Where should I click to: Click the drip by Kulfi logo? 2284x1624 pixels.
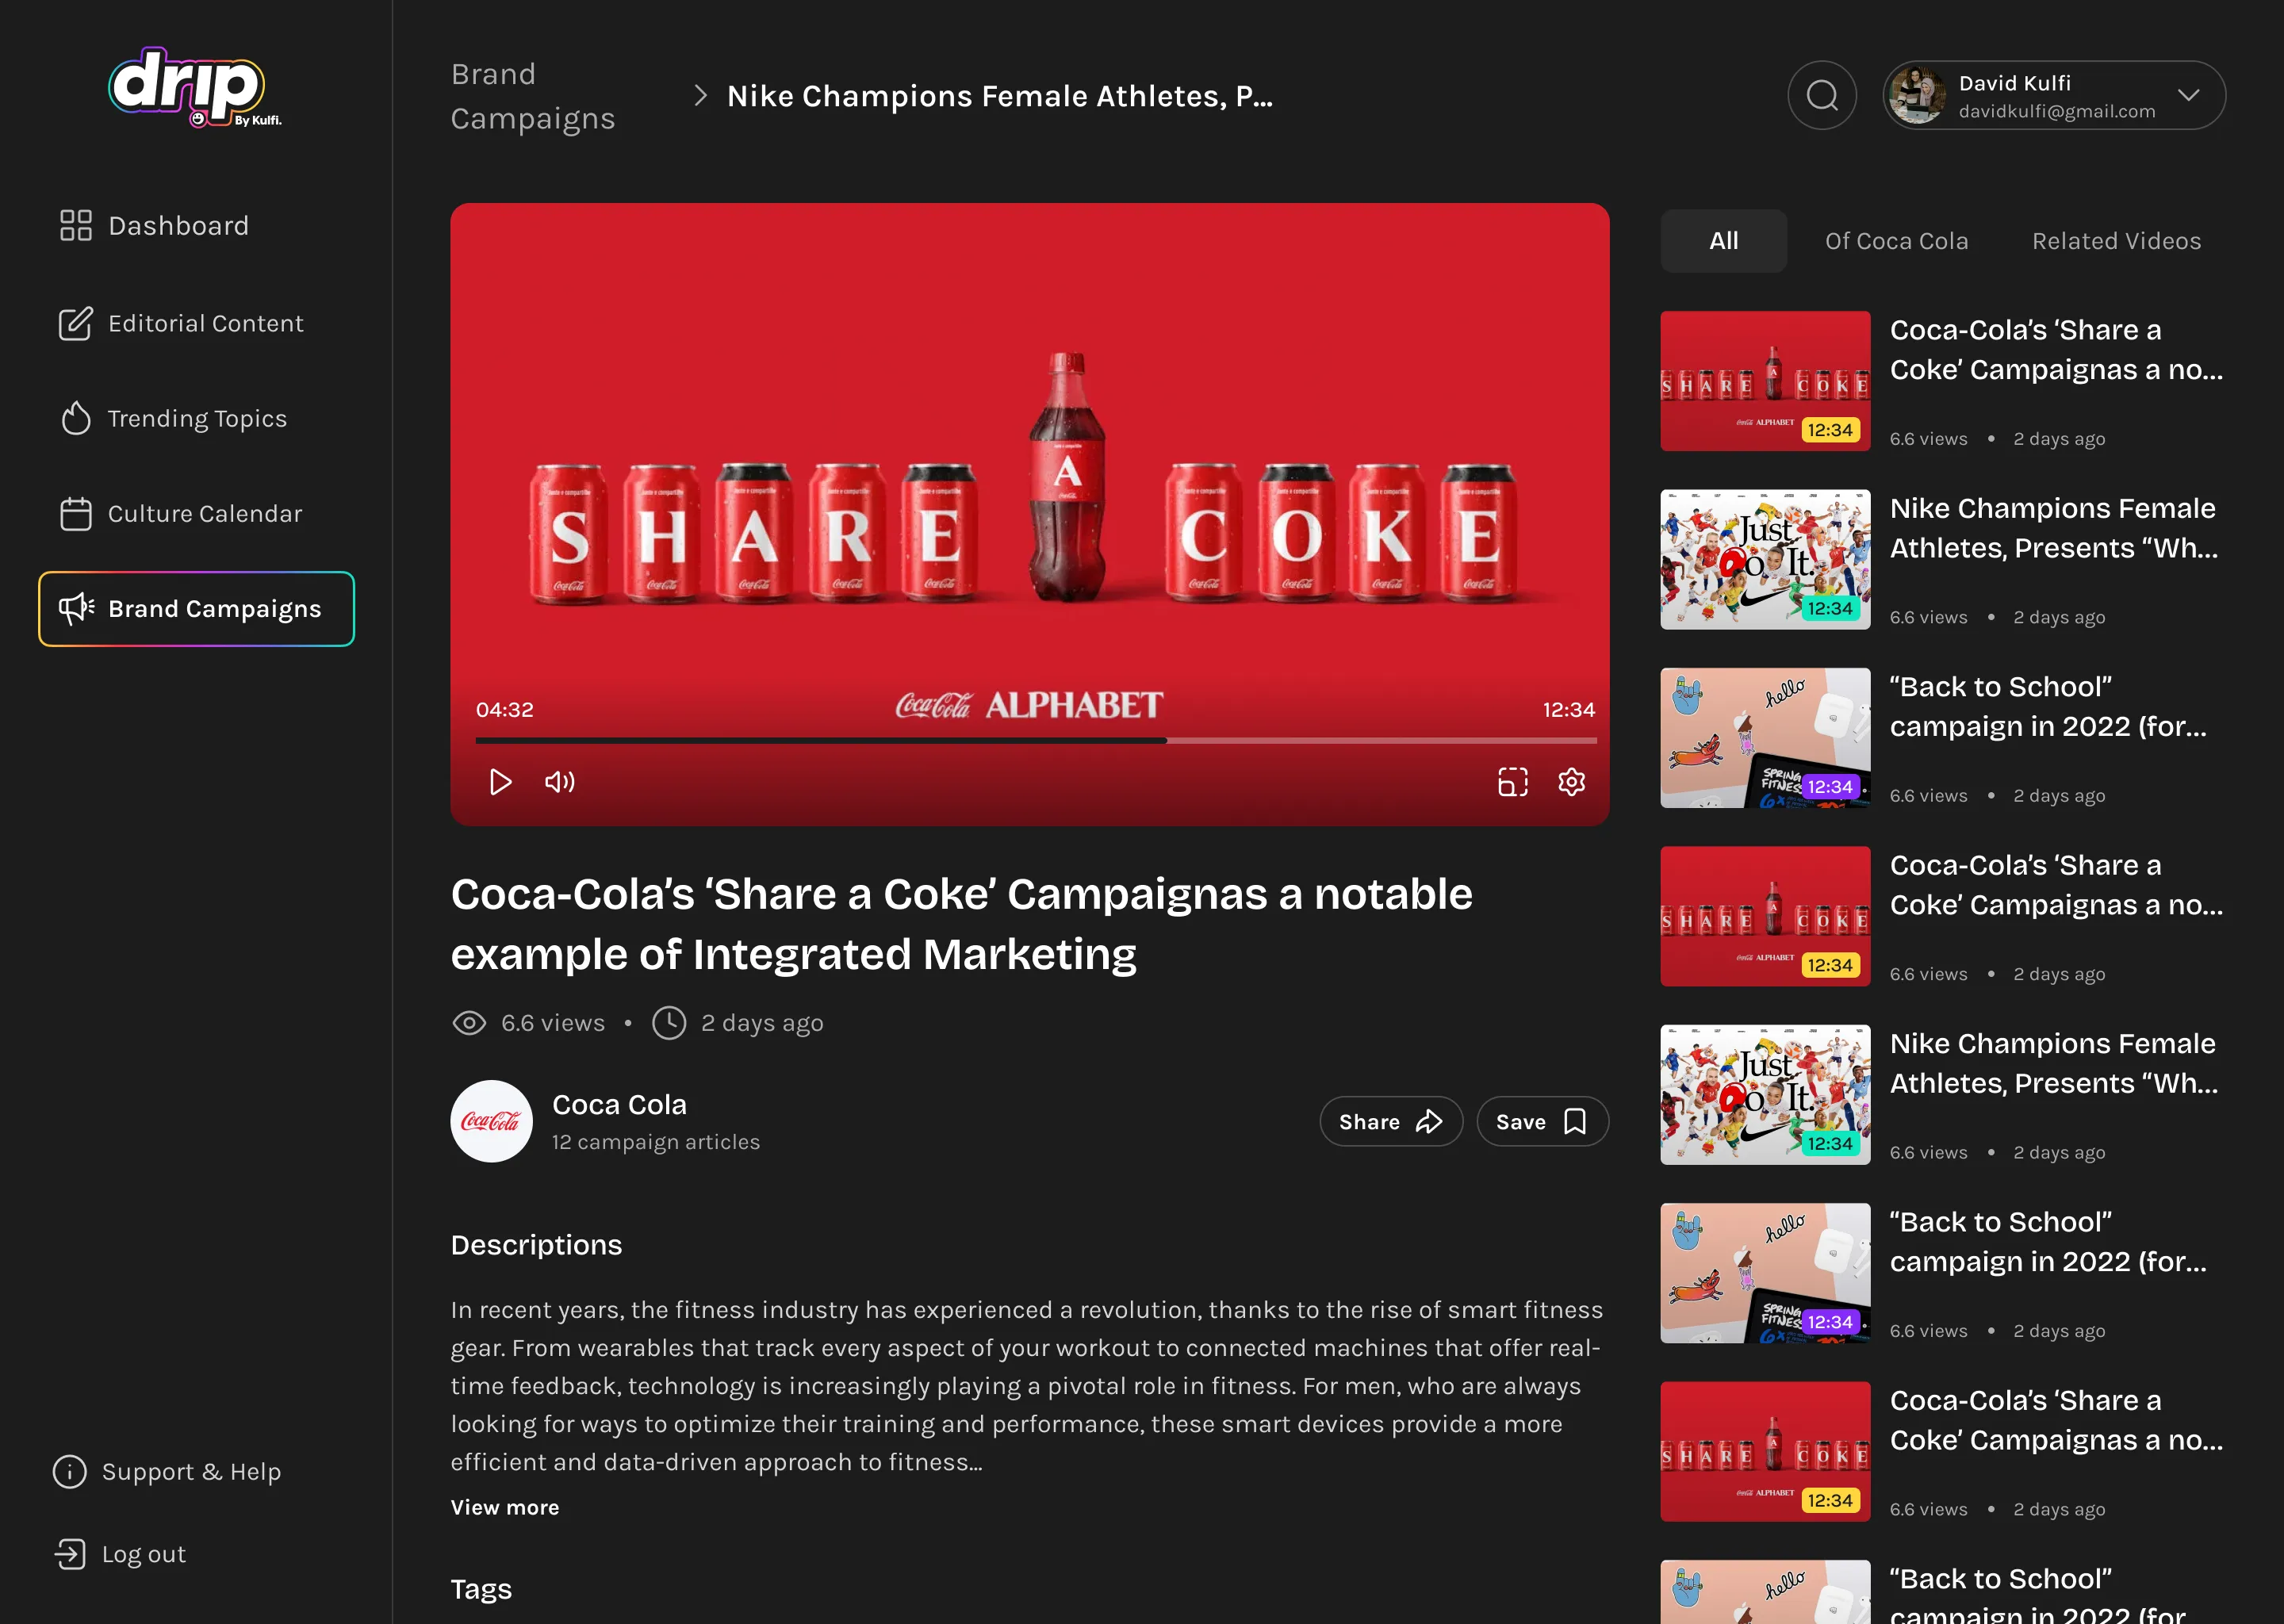[x=195, y=87]
